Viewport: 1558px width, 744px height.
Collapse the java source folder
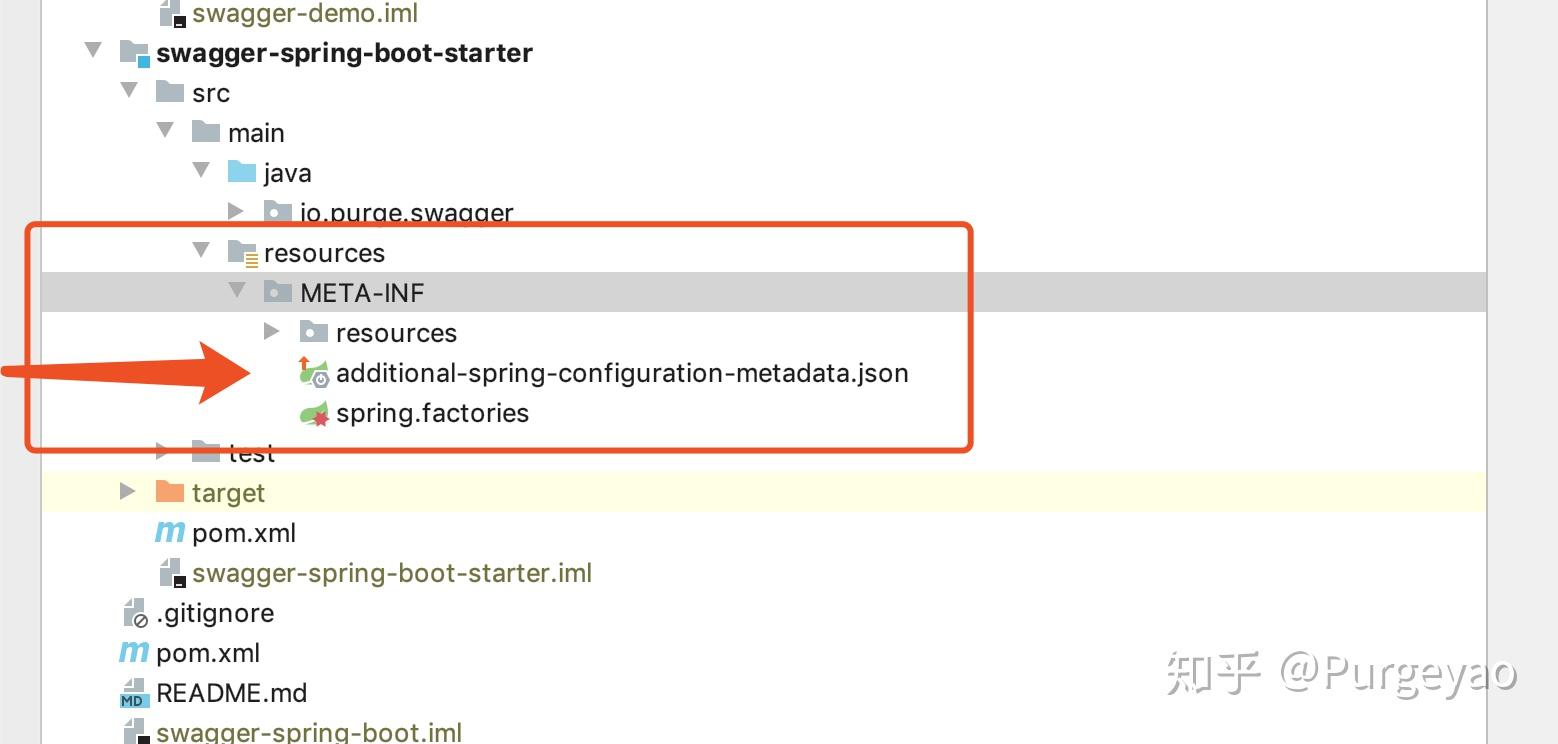click(201, 171)
